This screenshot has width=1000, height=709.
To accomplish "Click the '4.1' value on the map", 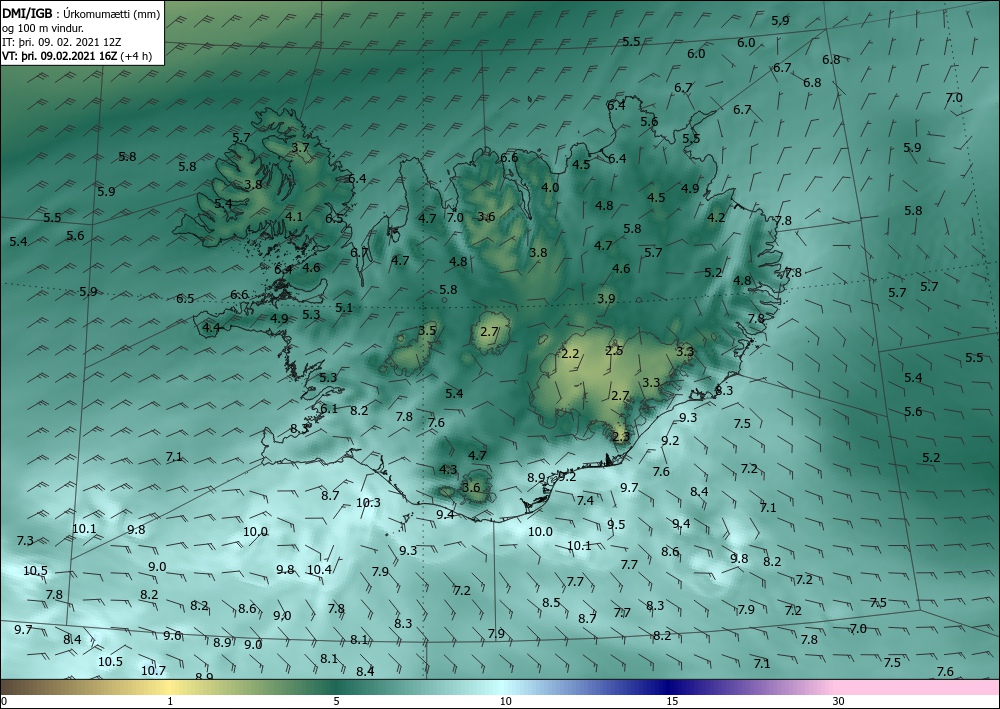I will click(294, 216).
